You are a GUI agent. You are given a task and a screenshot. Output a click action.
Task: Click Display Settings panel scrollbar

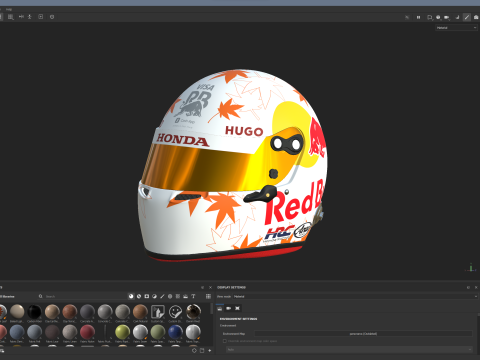click(478, 314)
